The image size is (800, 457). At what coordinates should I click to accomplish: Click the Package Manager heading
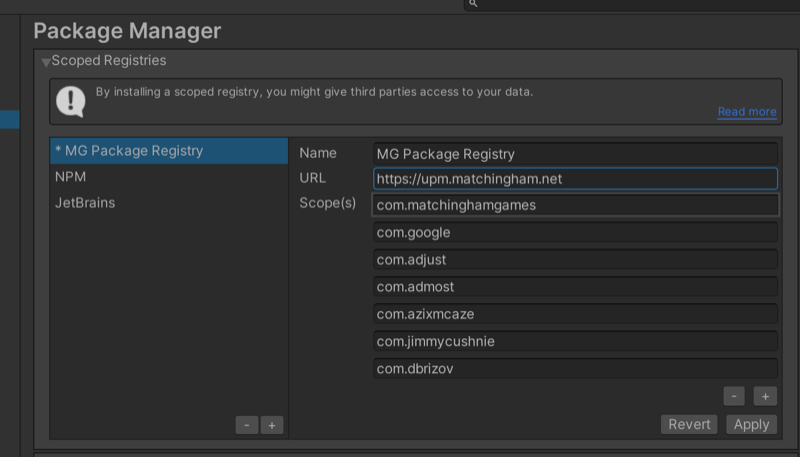(127, 31)
